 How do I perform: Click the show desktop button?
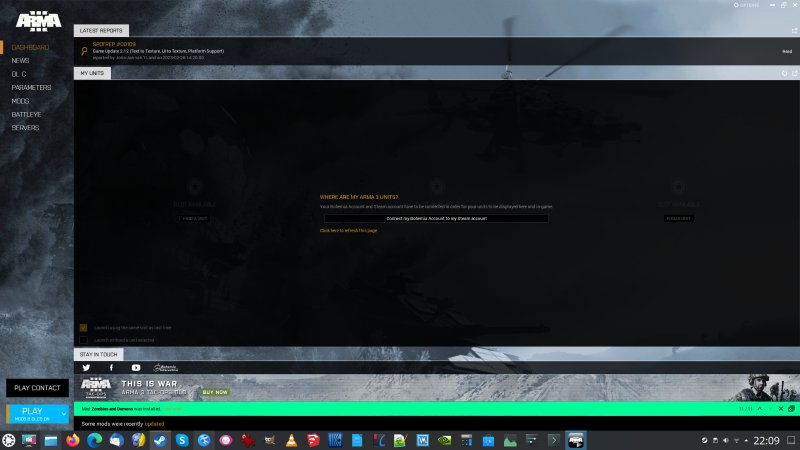(x=791, y=440)
